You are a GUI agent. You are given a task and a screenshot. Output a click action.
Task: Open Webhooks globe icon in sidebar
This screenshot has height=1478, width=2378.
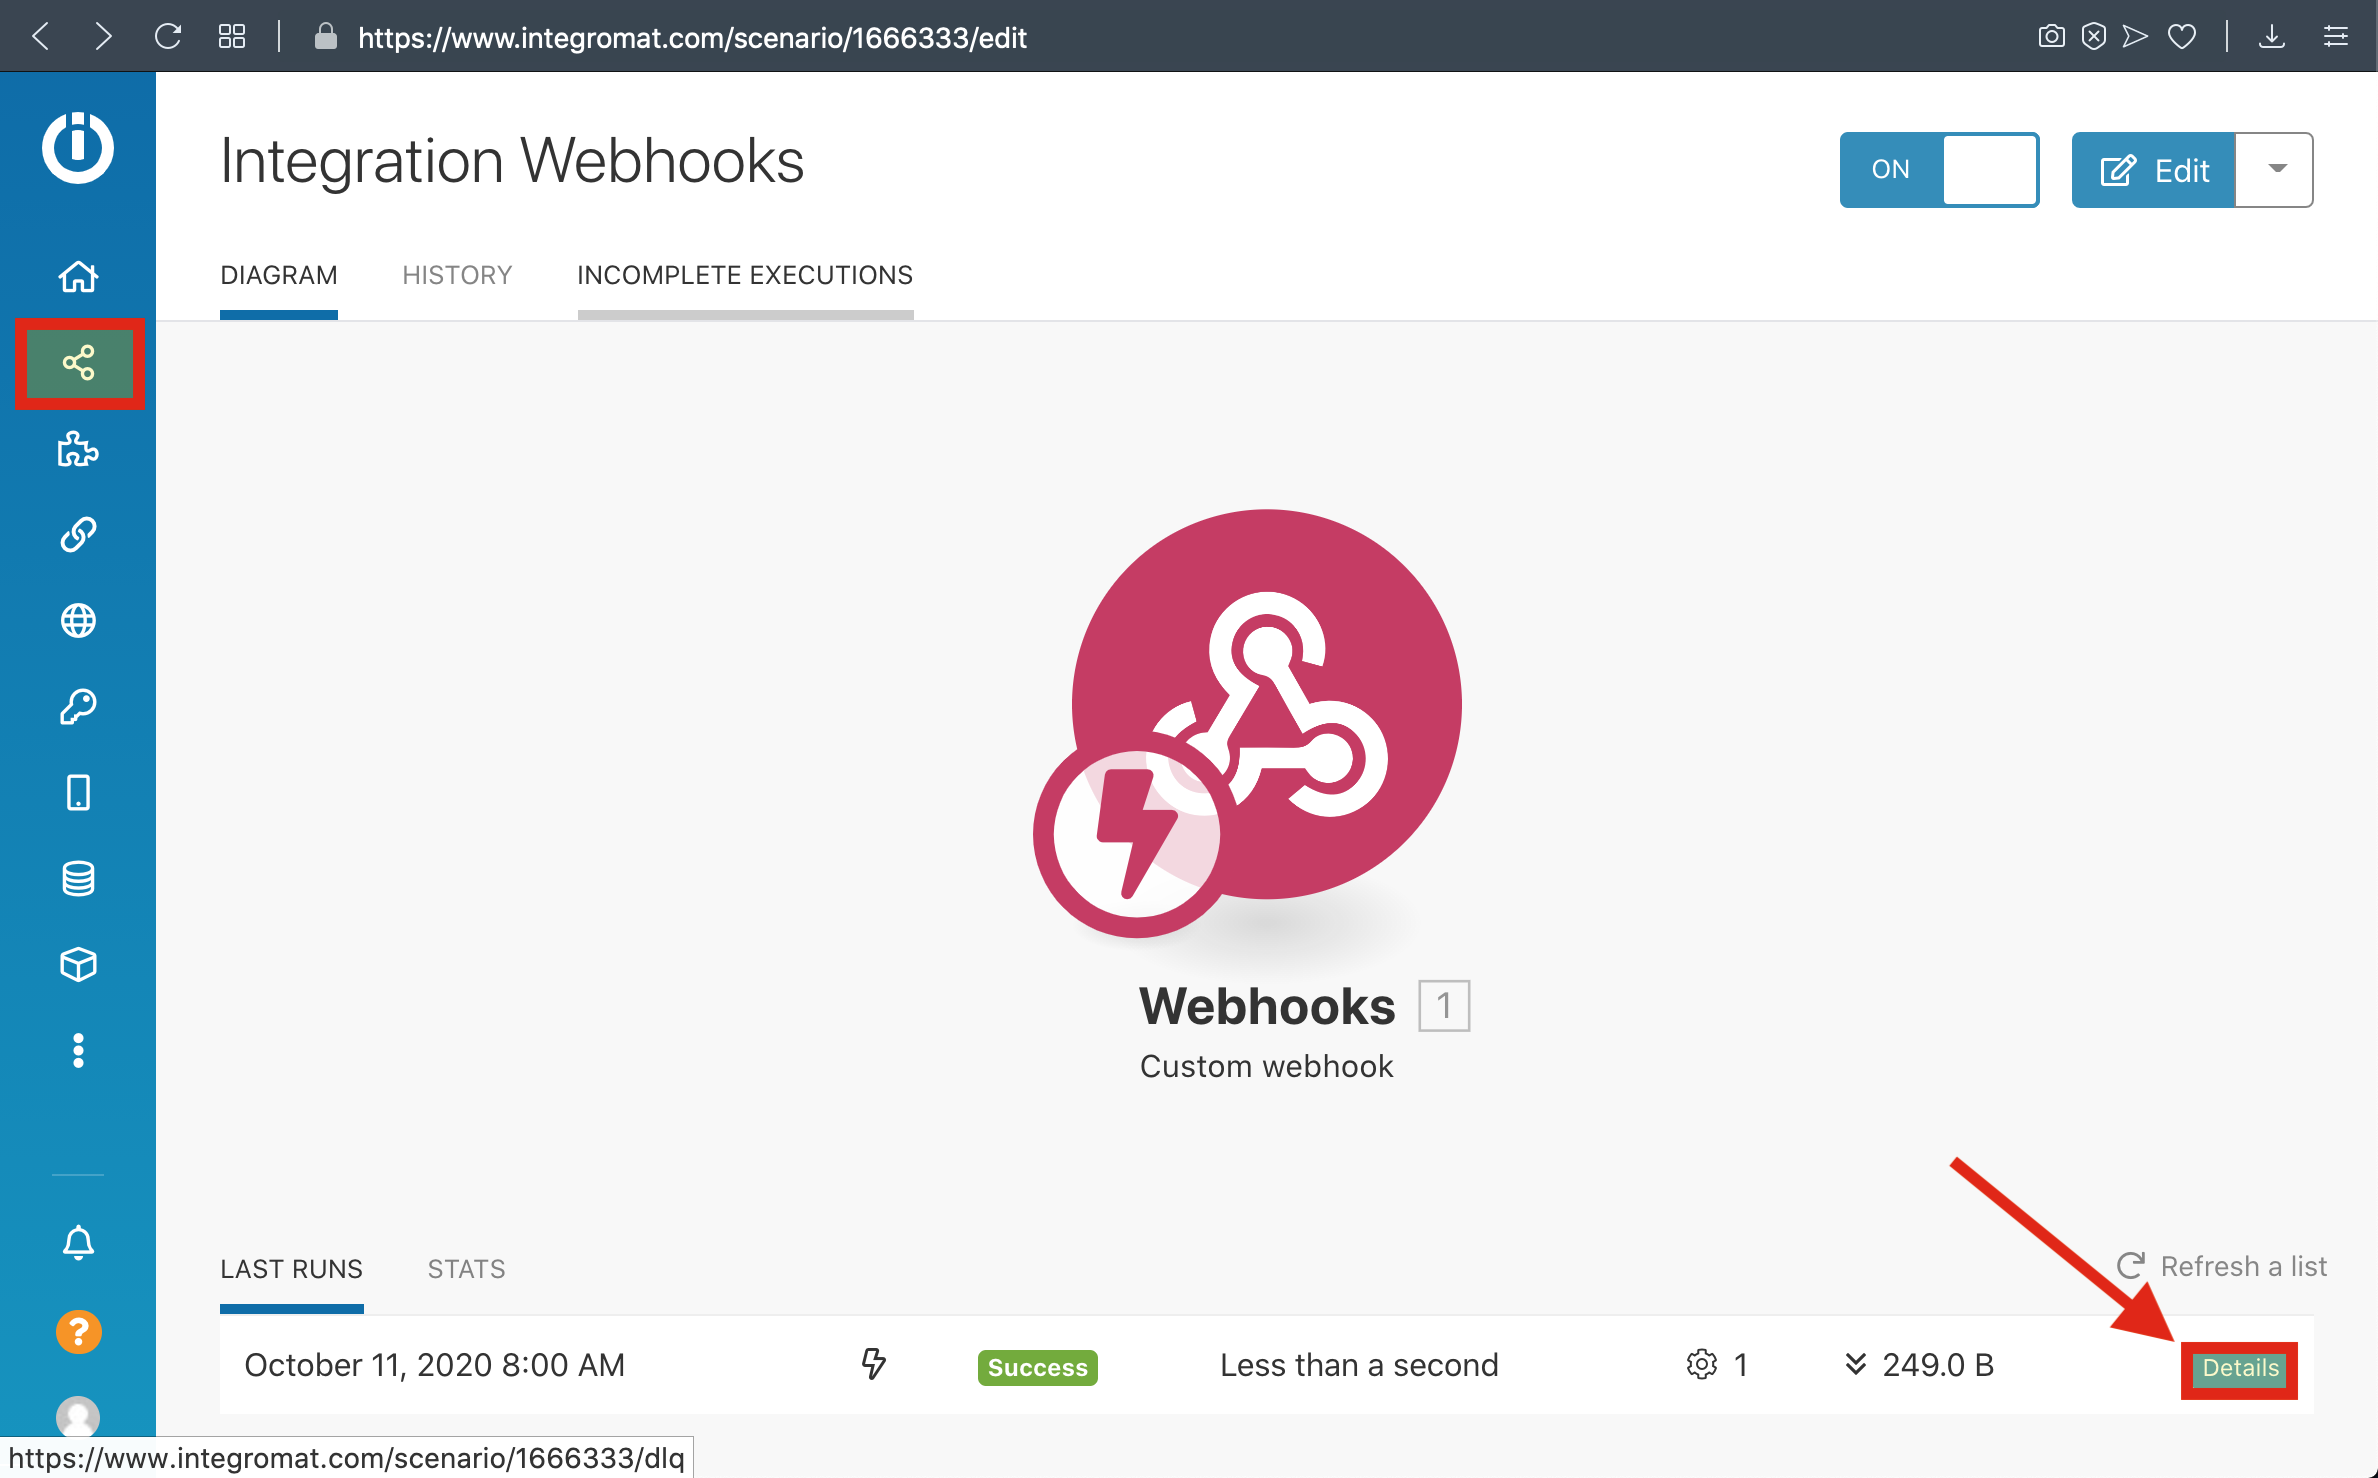[x=79, y=621]
